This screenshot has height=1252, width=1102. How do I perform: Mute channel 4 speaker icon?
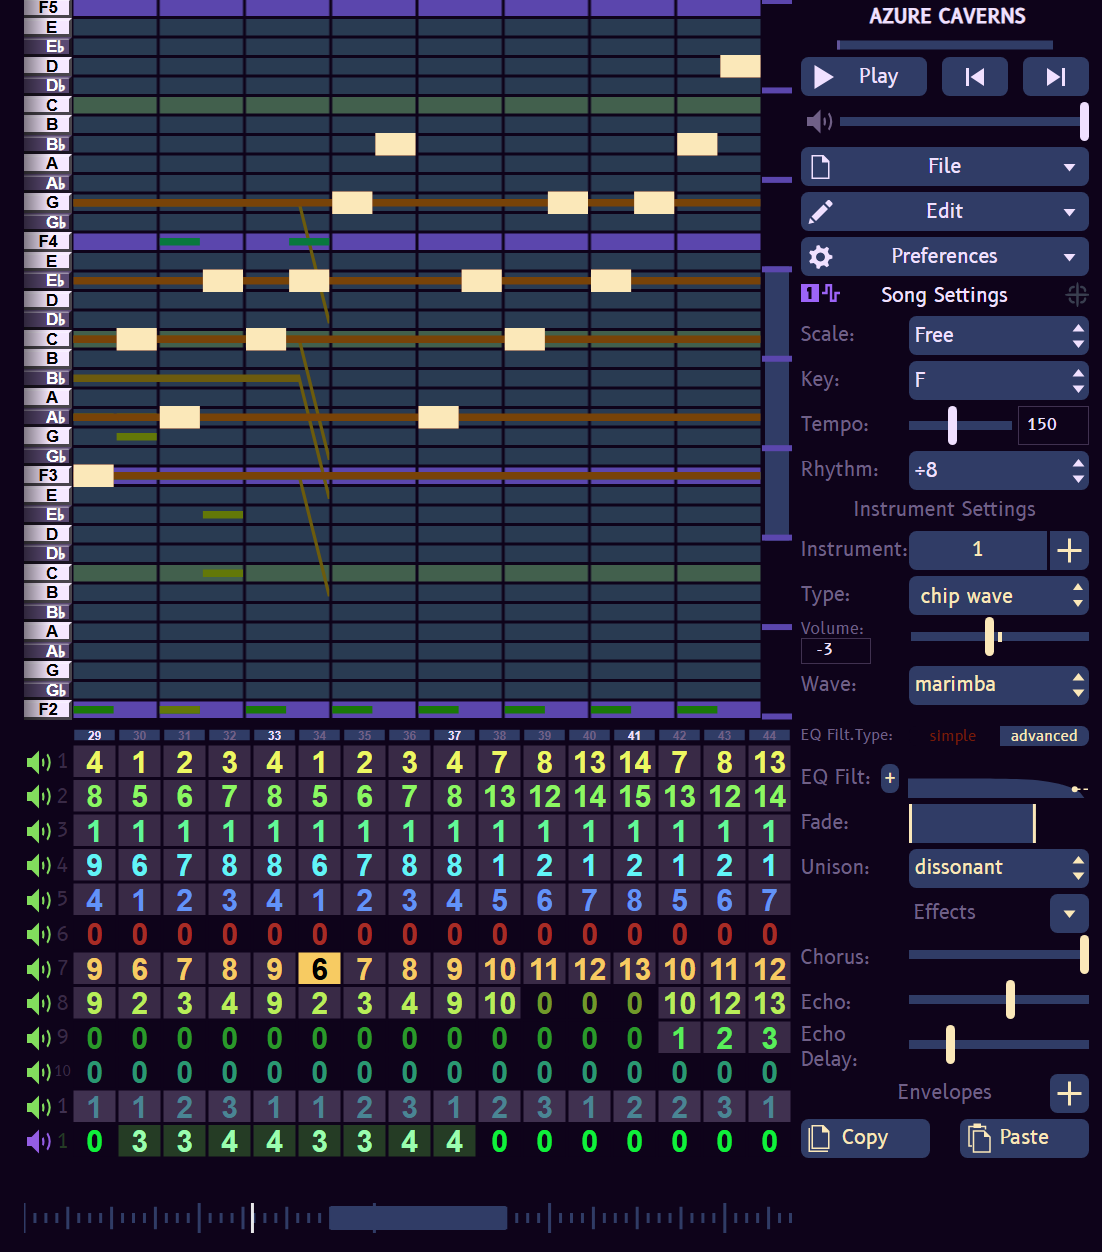click(x=38, y=866)
